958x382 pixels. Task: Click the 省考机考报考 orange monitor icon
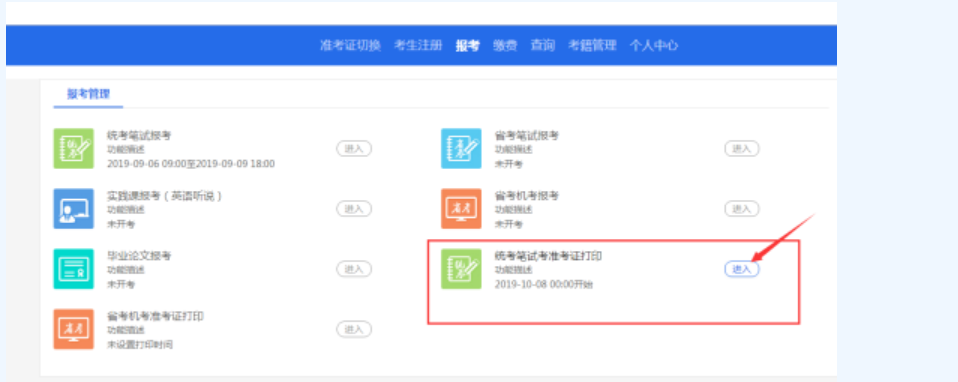[461, 208]
